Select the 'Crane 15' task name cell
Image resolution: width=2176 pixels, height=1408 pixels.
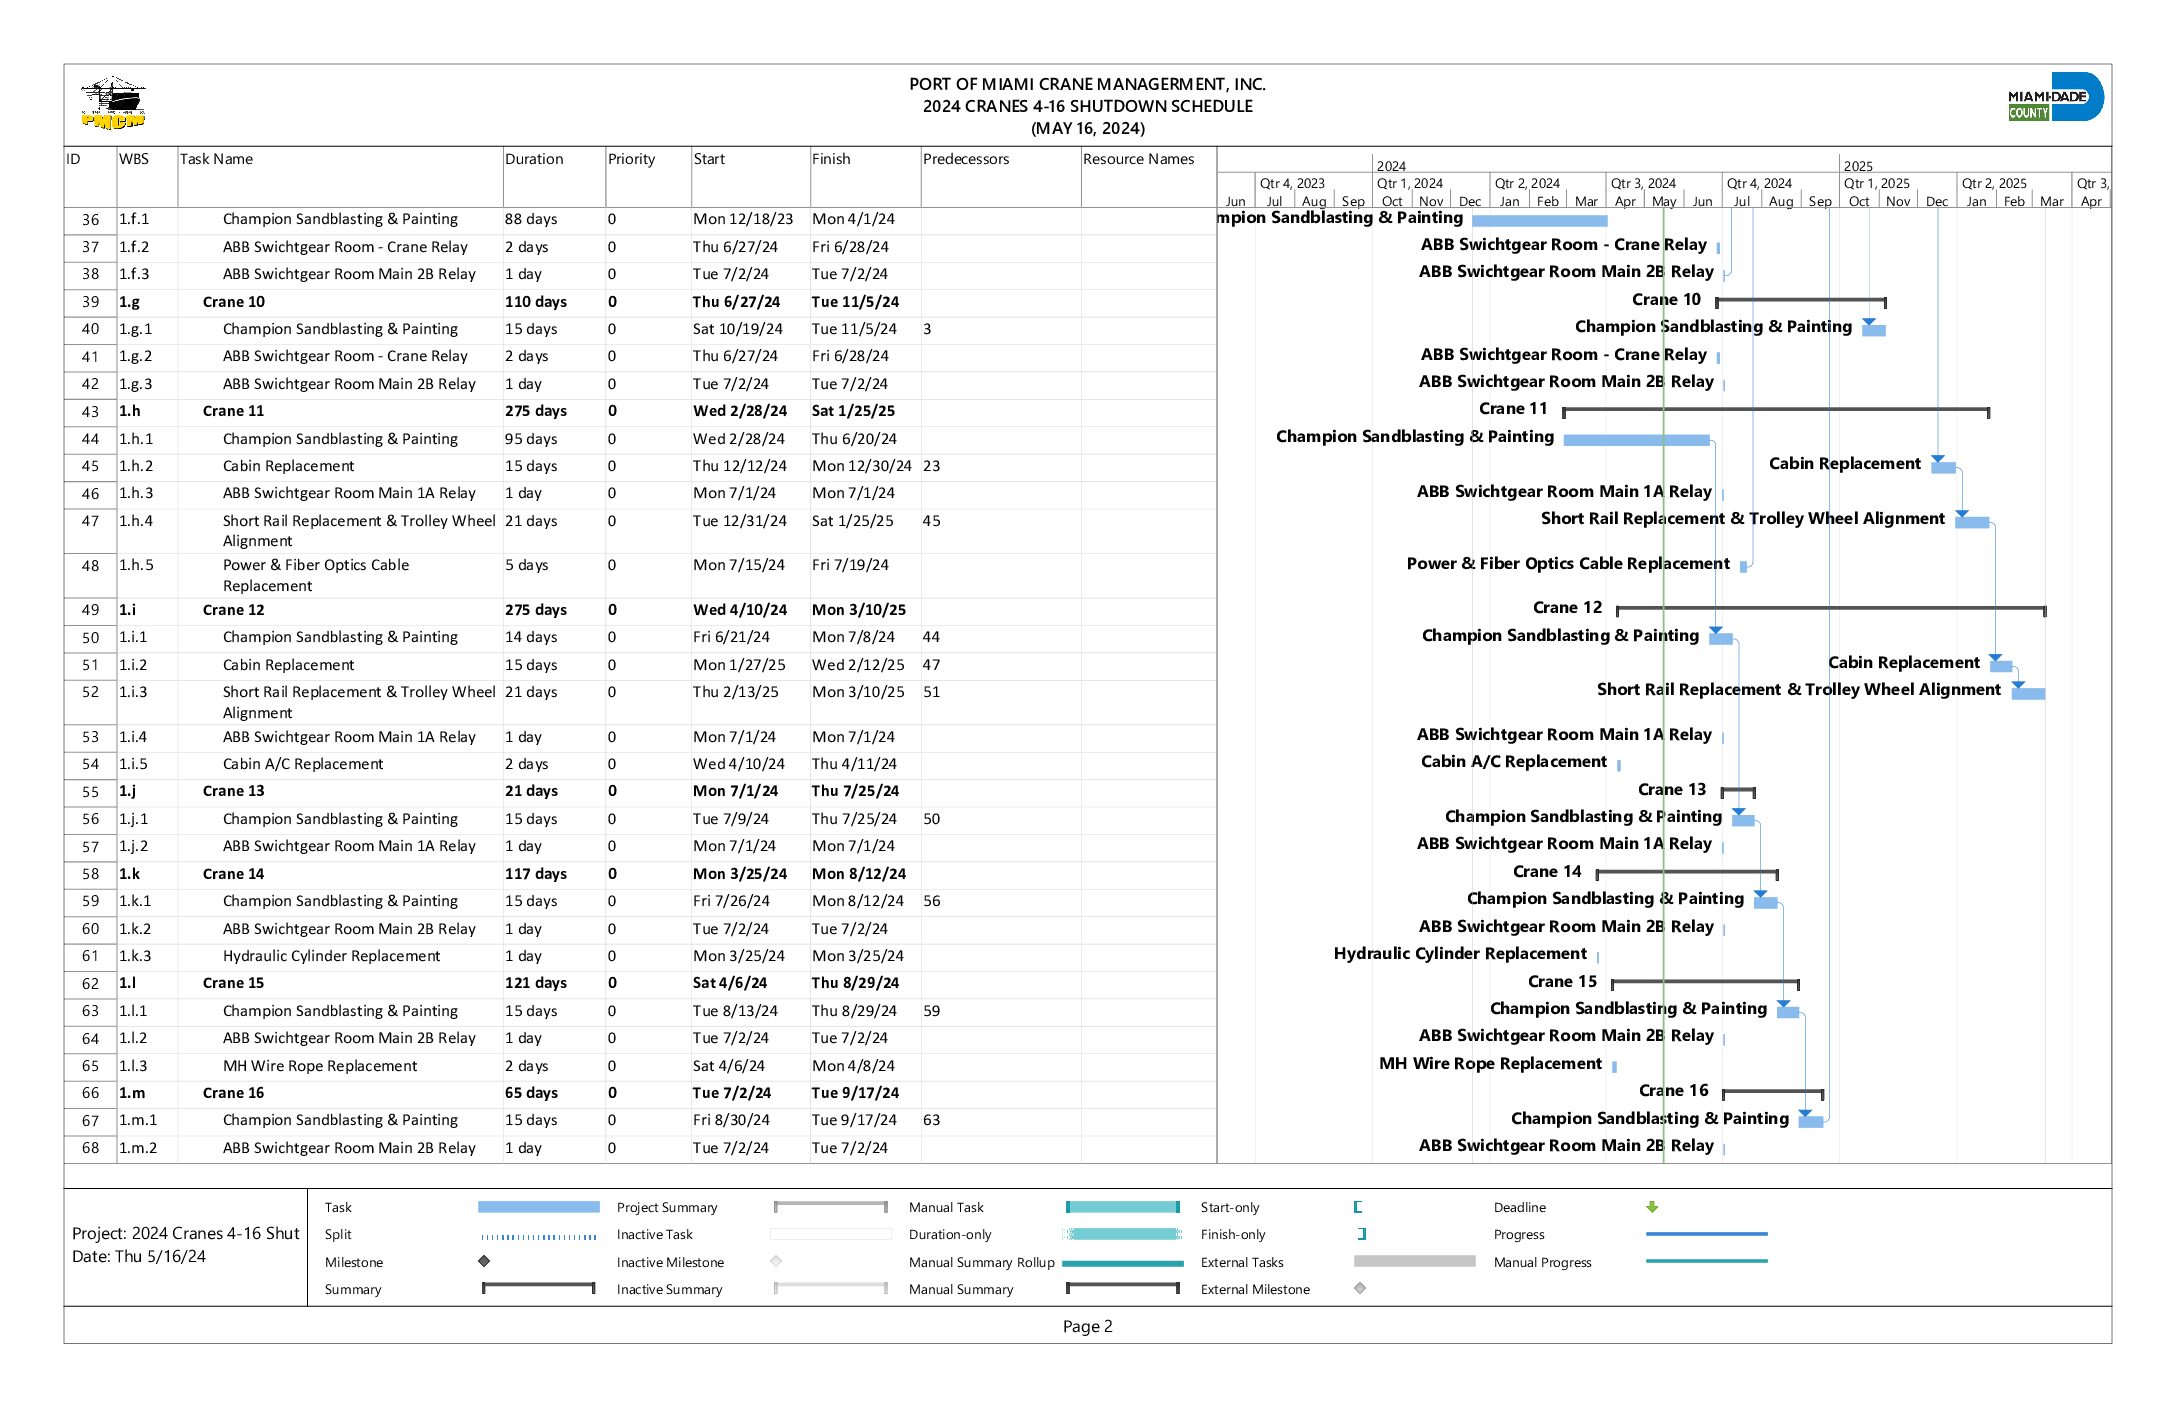point(340,983)
